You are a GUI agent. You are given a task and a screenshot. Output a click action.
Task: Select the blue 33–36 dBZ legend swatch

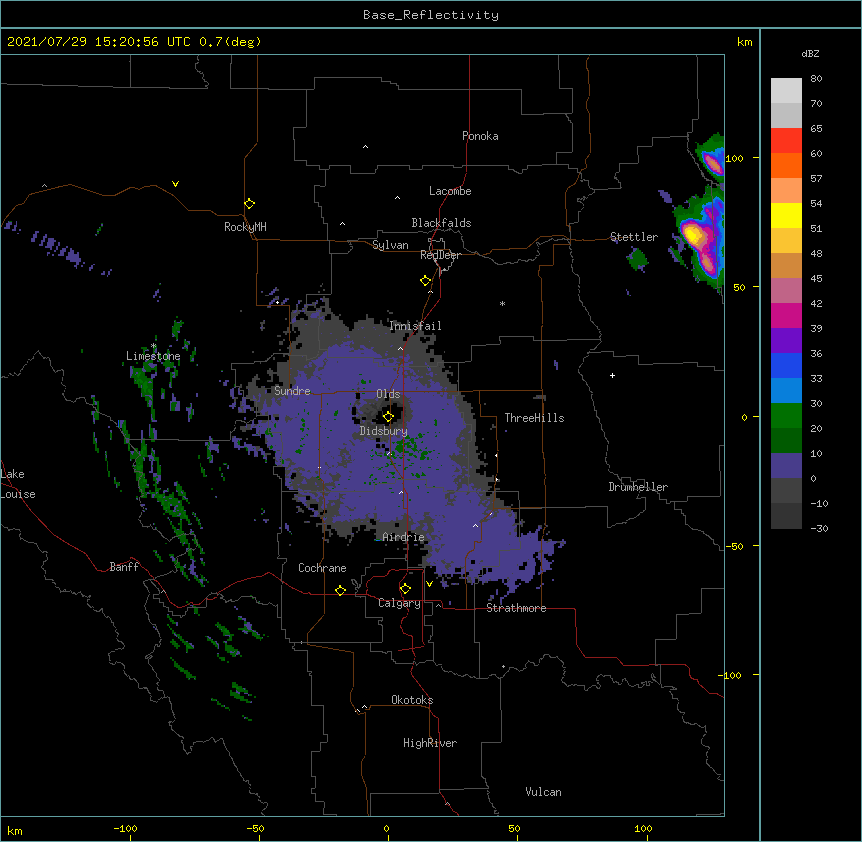(x=786, y=365)
